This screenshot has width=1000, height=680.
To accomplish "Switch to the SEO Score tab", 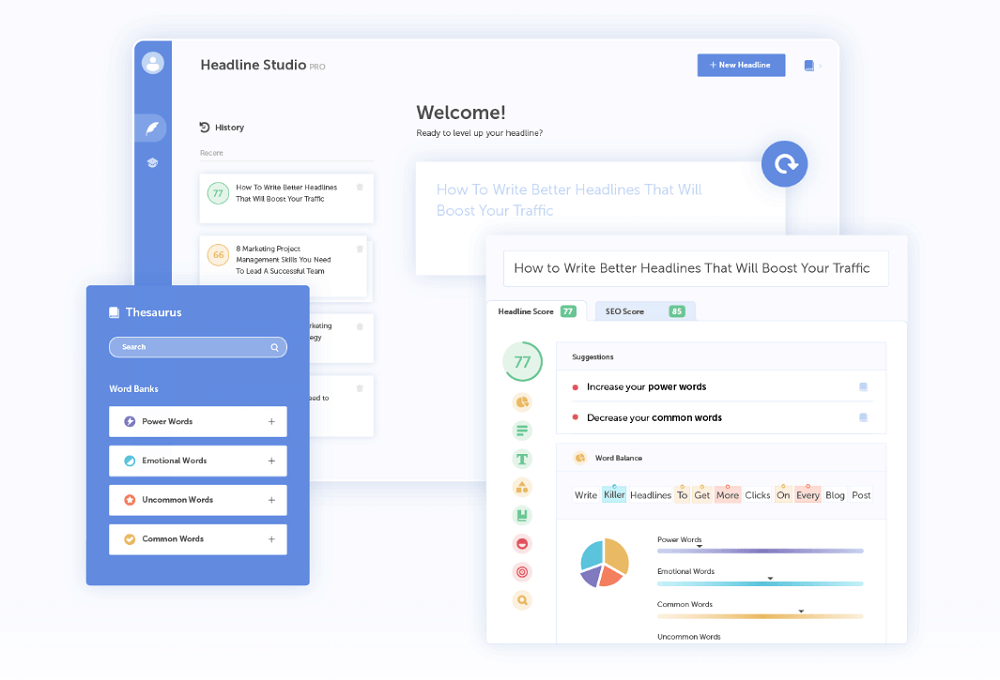I will tap(645, 311).
